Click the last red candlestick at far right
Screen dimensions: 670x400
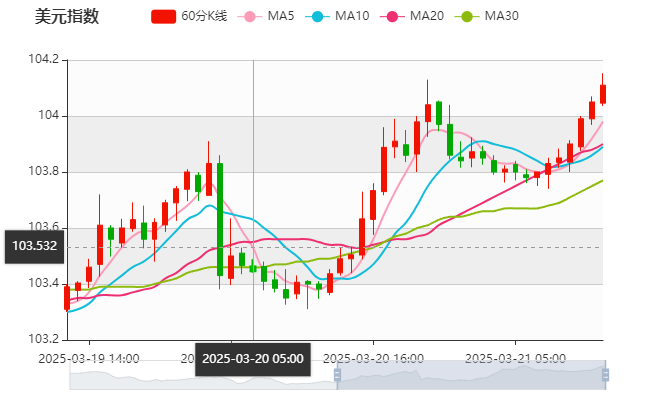[x=602, y=92]
